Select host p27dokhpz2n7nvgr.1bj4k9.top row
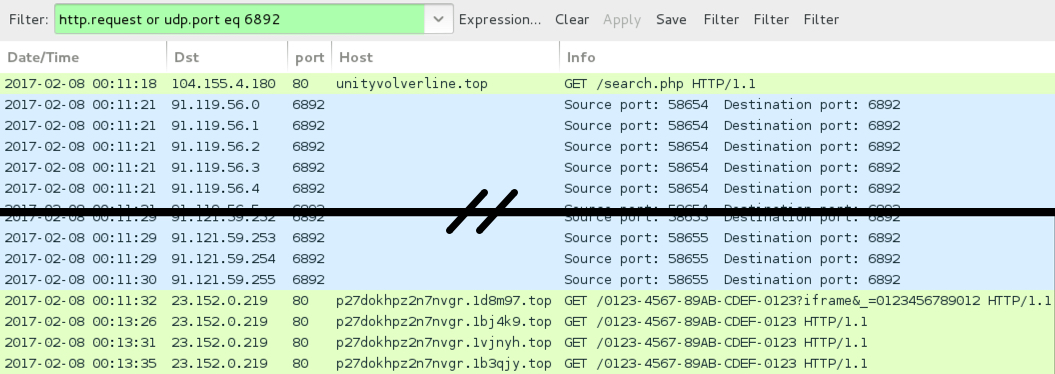The width and height of the screenshot is (1055, 374). click(528, 322)
